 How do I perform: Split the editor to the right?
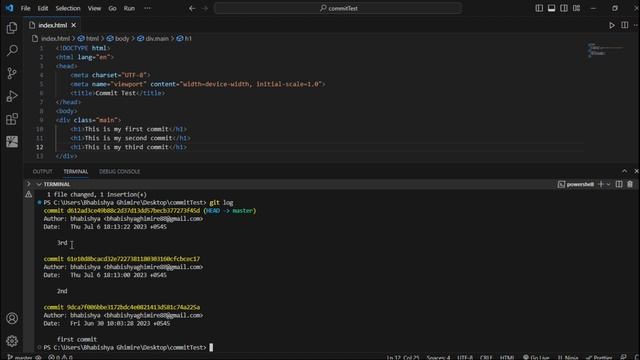624,25
